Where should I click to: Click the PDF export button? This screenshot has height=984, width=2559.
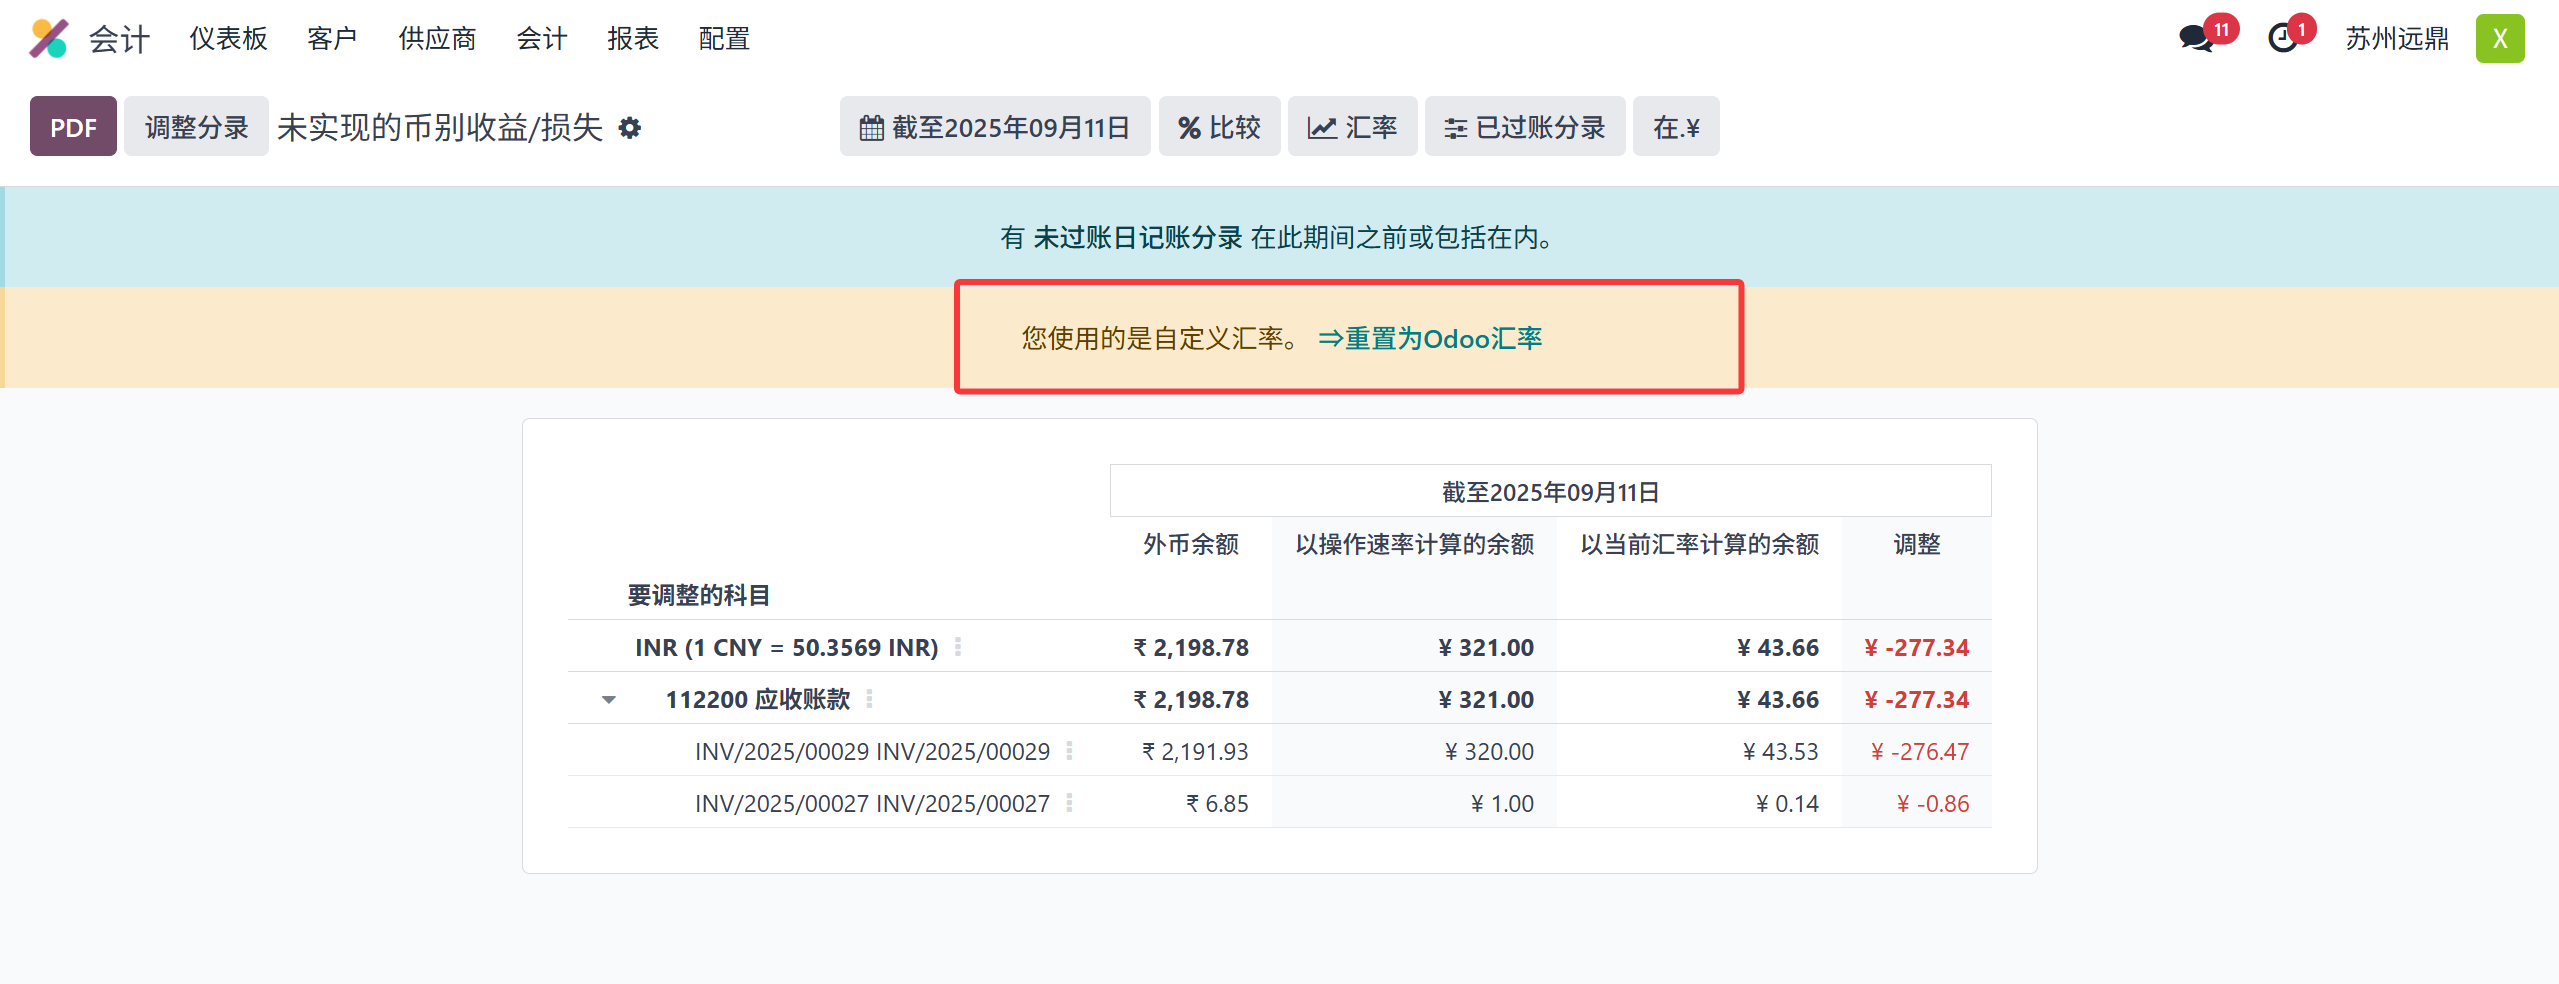(73, 127)
